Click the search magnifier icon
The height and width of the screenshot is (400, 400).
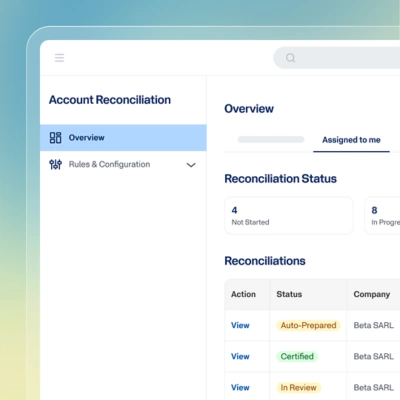tap(290, 58)
